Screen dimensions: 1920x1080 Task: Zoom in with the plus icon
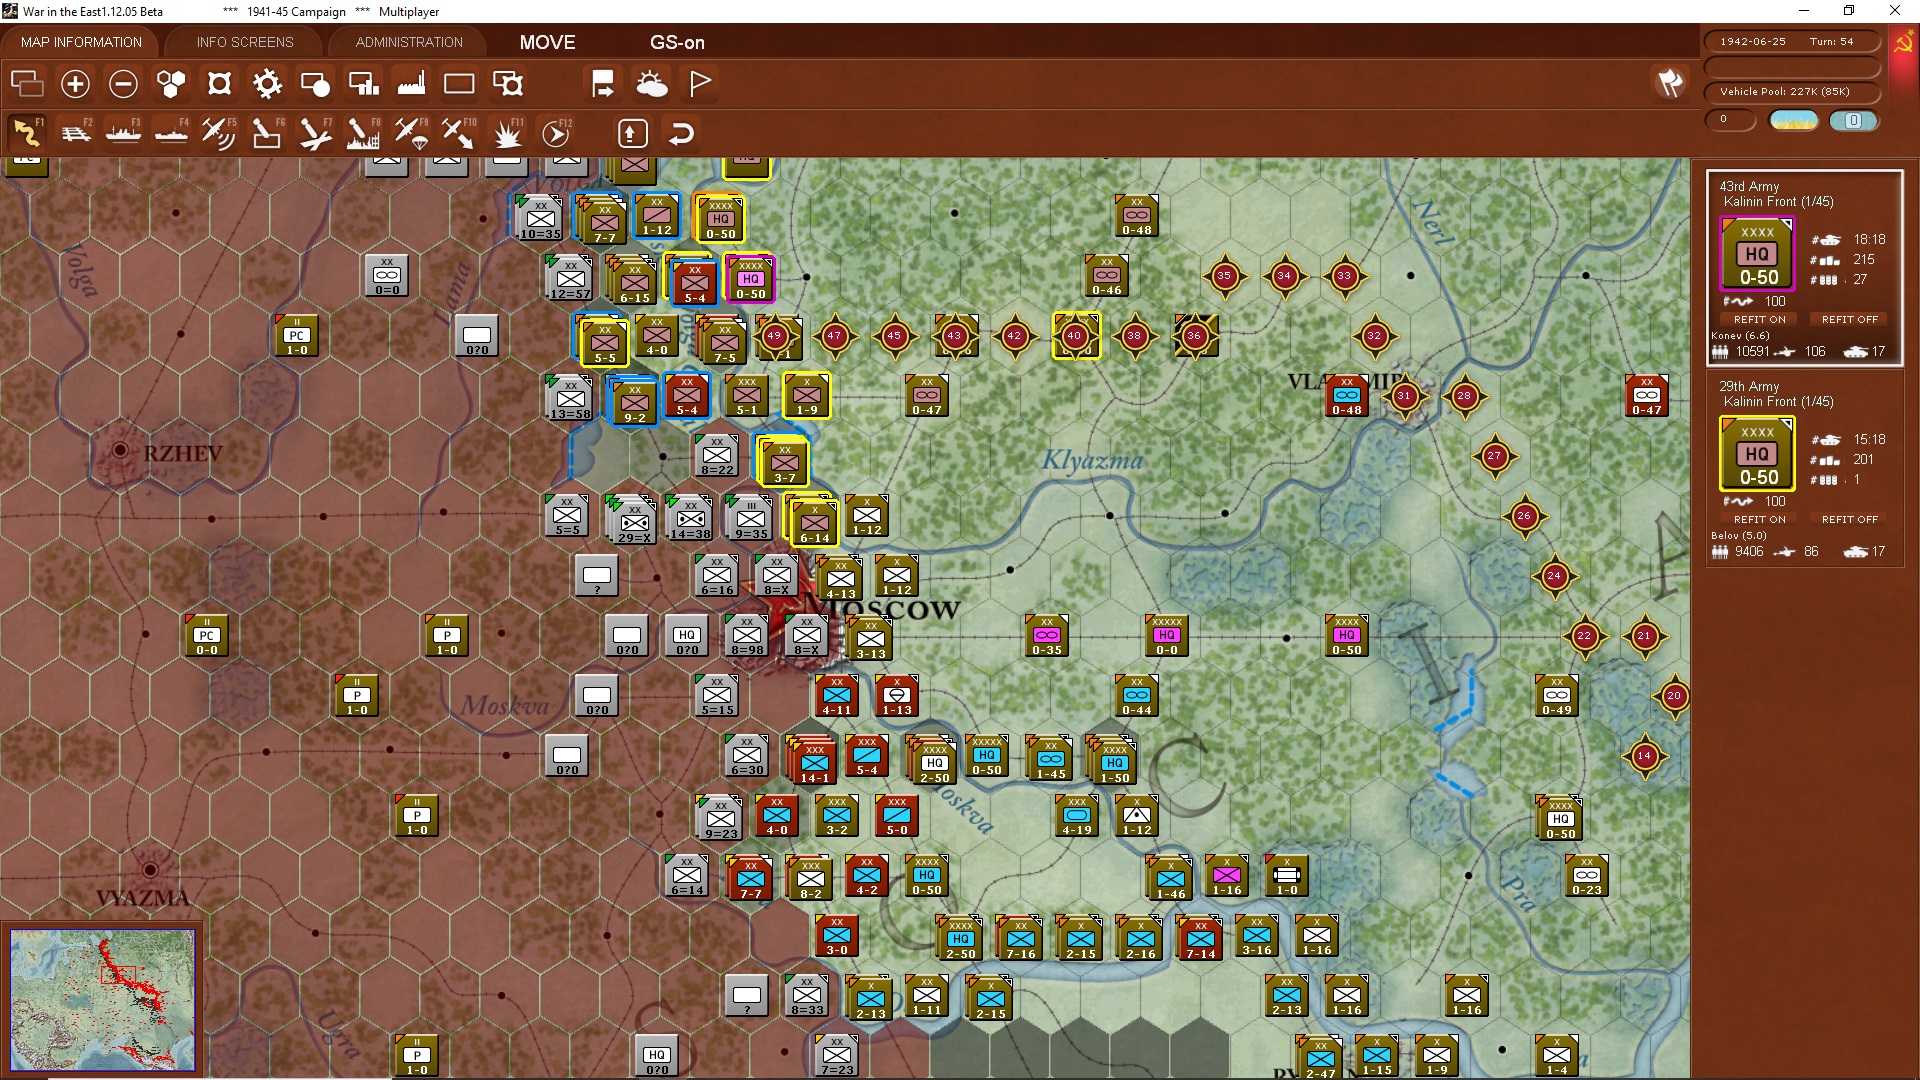pos(75,83)
